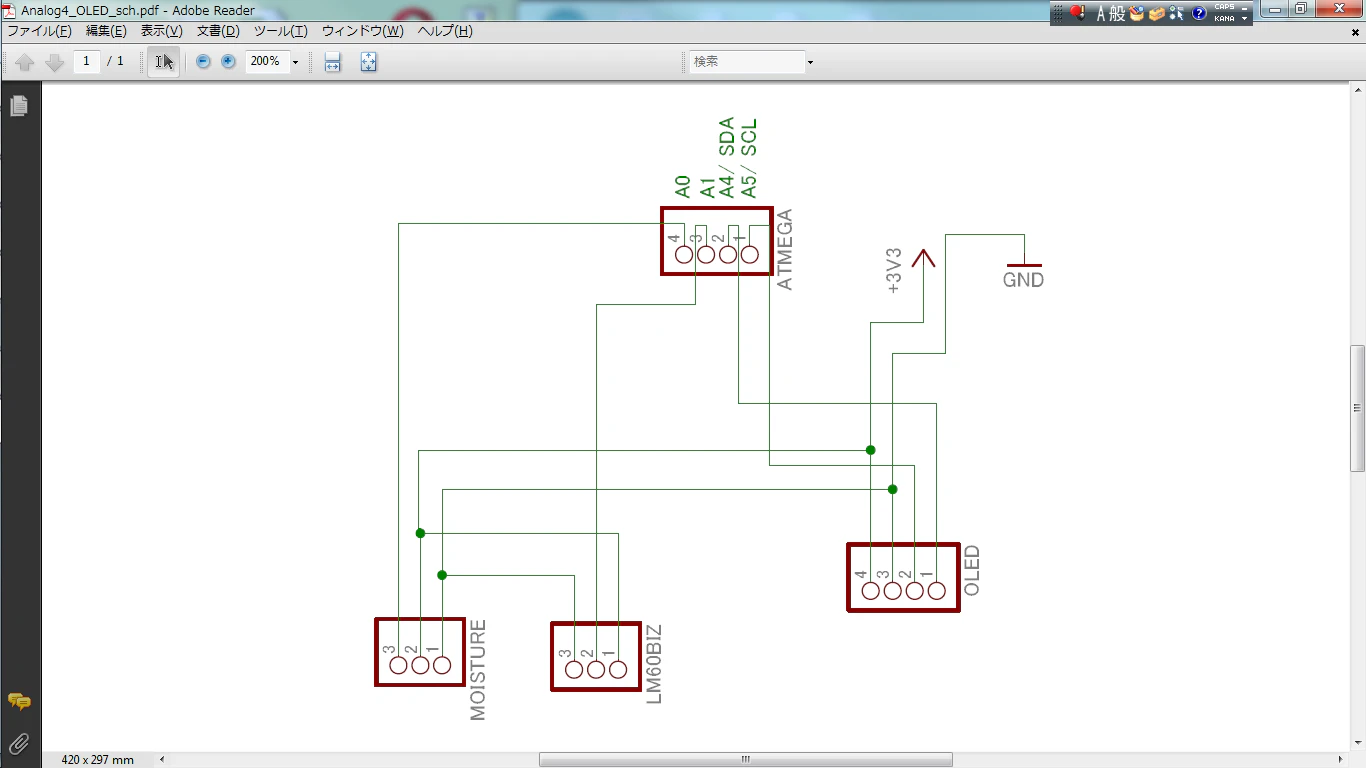Viewport: 1366px width, 768px height.
Task: Open the attachments paperclip panel
Action: coord(18,743)
